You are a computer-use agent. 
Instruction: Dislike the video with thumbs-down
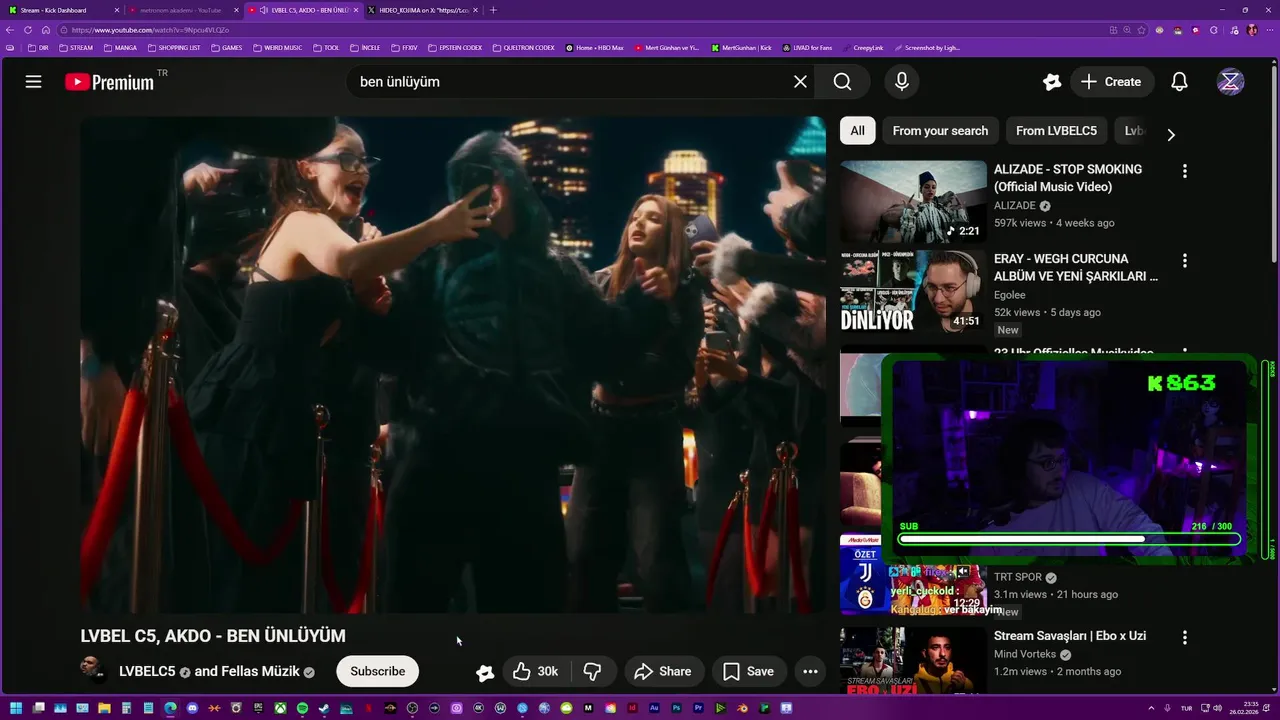point(592,671)
